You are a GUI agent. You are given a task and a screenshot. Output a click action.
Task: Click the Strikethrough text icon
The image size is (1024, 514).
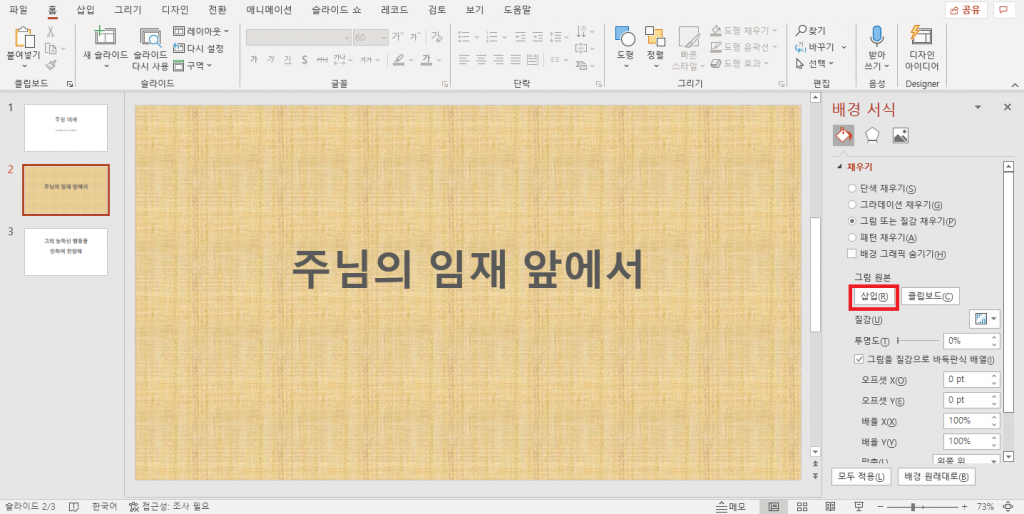(x=321, y=60)
